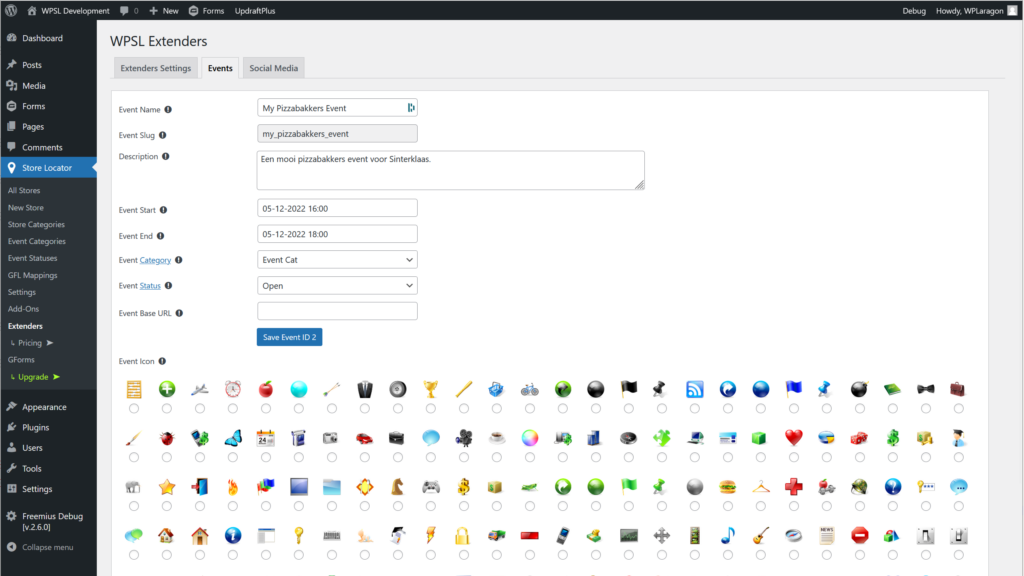1024x576 pixels.
Task: Click the red heart event icon
Action: pos(793,437)
